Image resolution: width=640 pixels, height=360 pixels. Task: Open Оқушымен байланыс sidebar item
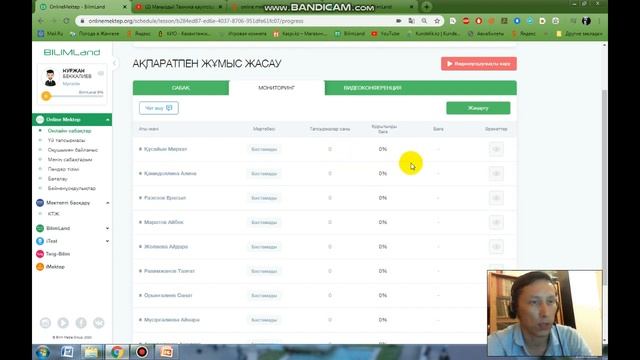coord(73,150)
